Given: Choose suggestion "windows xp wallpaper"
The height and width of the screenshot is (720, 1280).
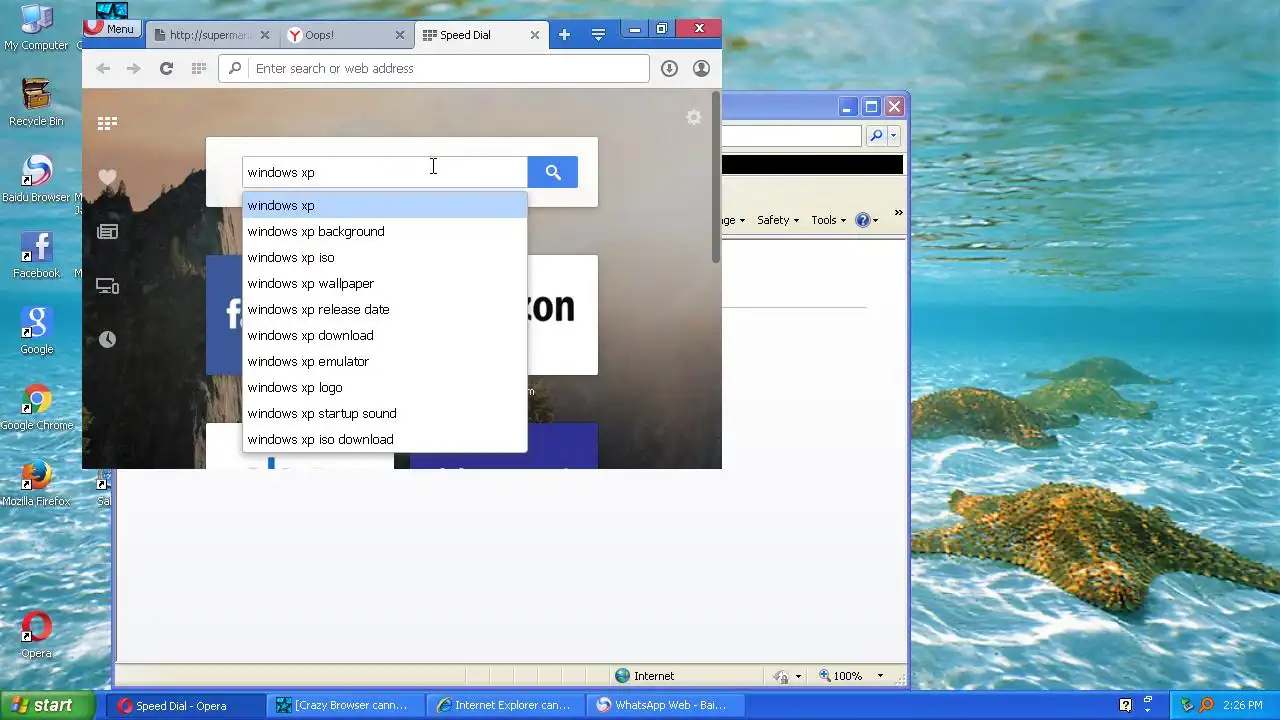Looking at the screenshot, I should pyautogui.click(x=384, y=283).
